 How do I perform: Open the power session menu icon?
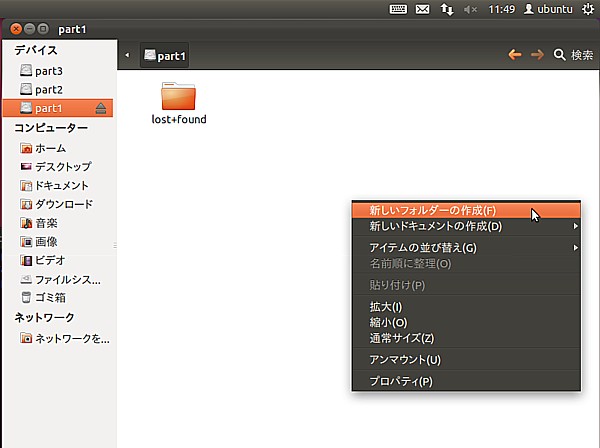click(x=588, y=9)
